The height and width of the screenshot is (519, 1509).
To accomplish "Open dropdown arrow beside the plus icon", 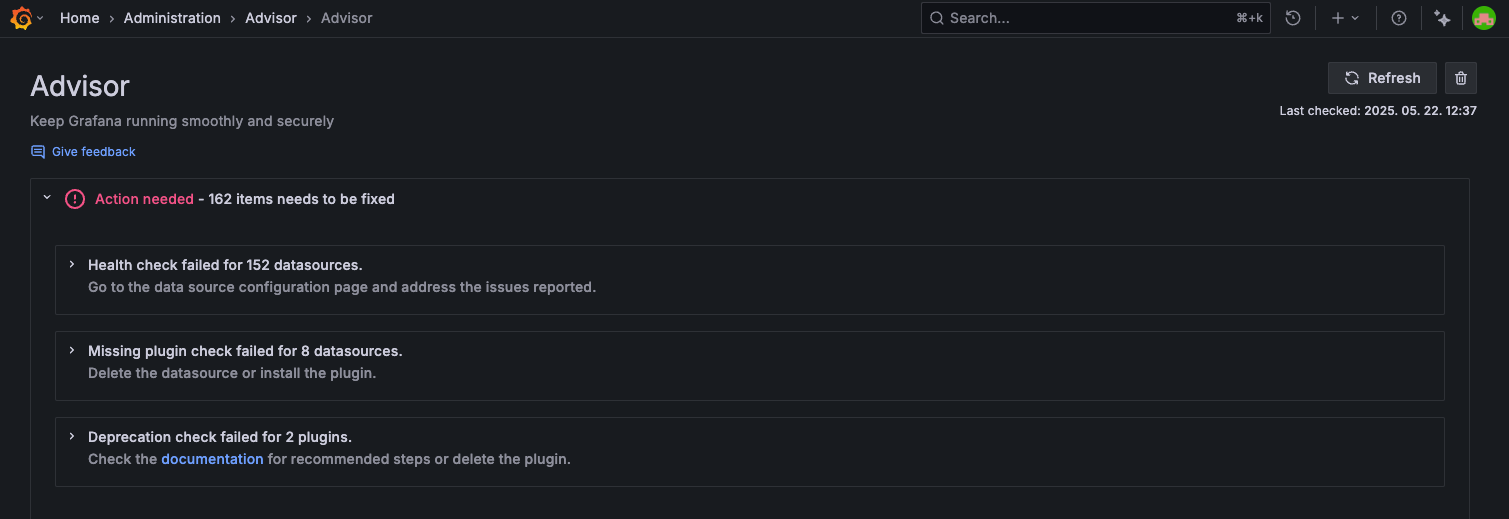I will coord(1356,18).
